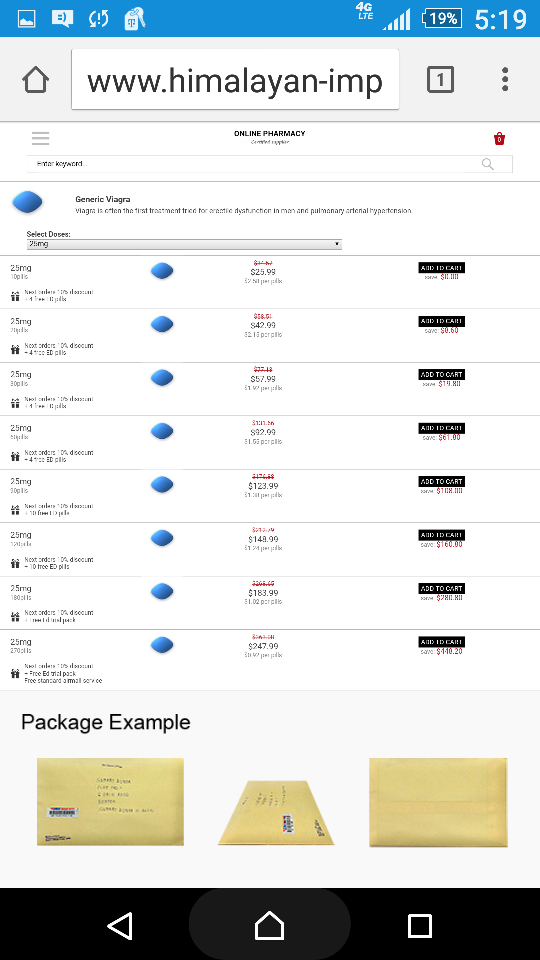
Task: Tap the browser URL address bar
Action: coord(235,80)
